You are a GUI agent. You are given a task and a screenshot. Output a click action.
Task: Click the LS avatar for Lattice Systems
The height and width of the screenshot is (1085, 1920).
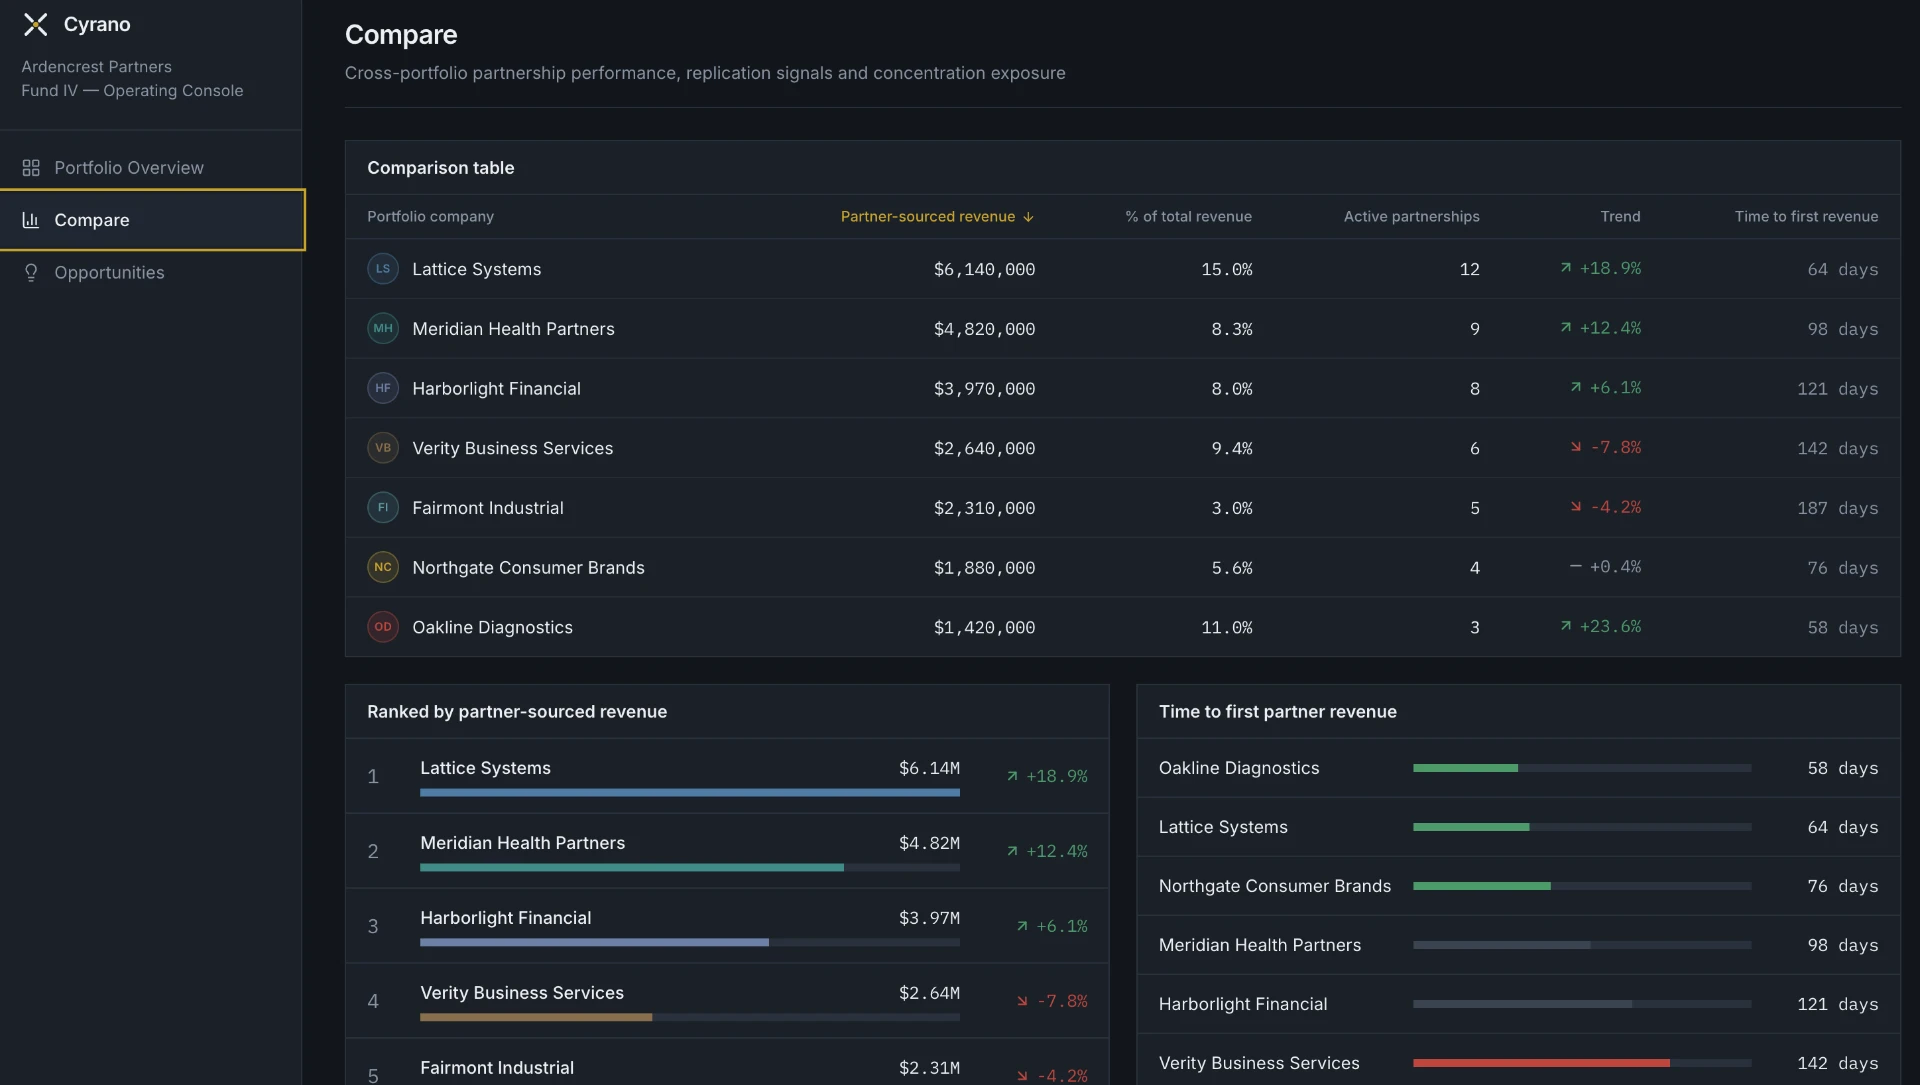pyautogui.click(x=383, y=269)
